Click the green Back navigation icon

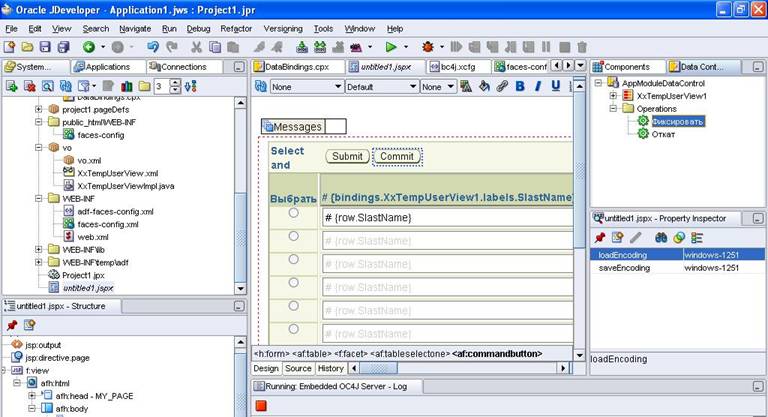tap(89, 47)
